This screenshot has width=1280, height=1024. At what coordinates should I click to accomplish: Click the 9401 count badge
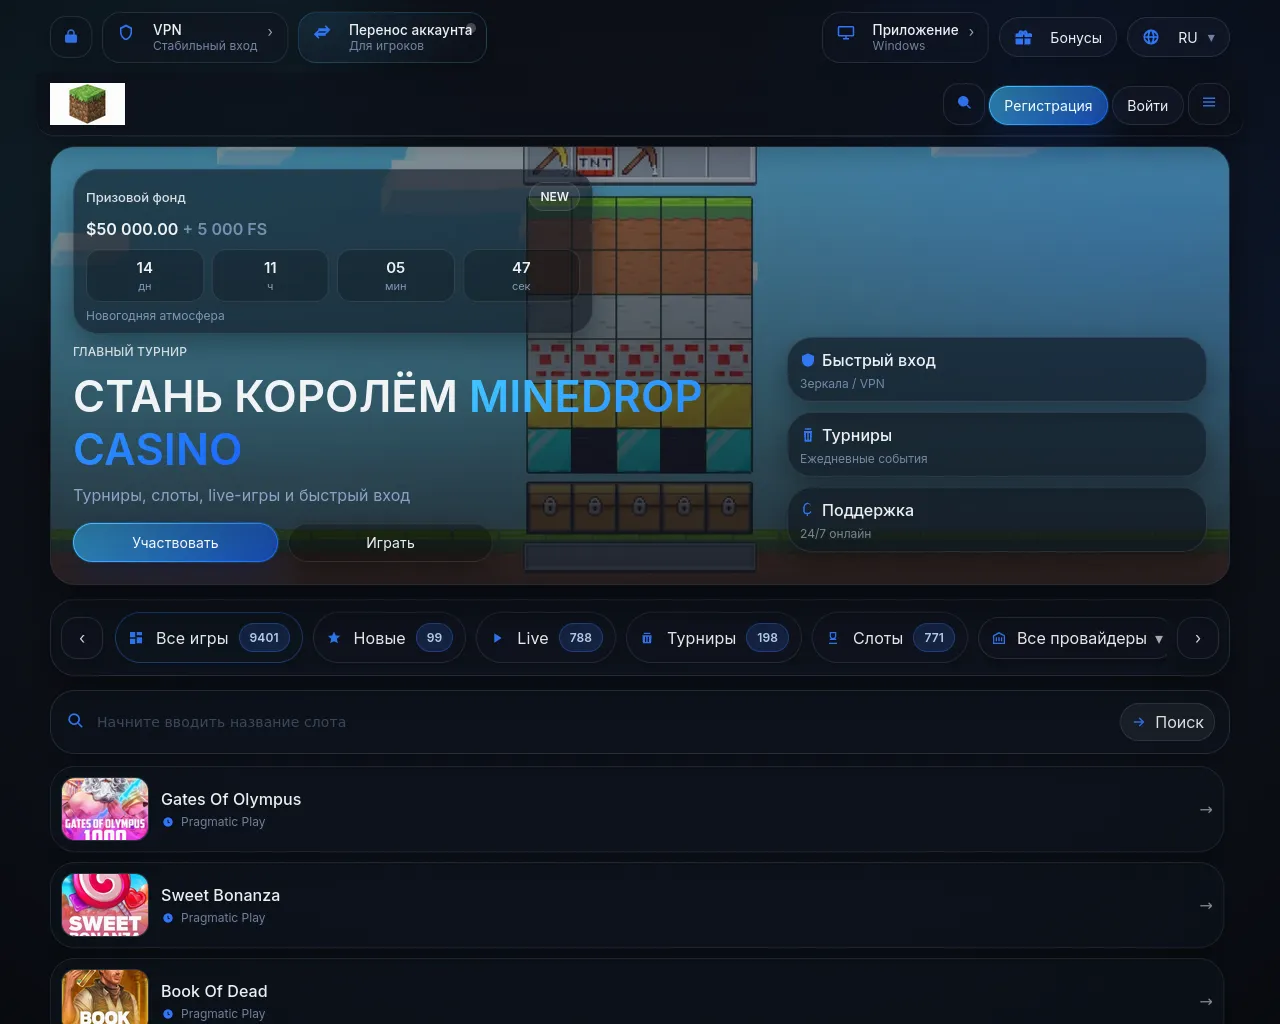click(264, 637)
